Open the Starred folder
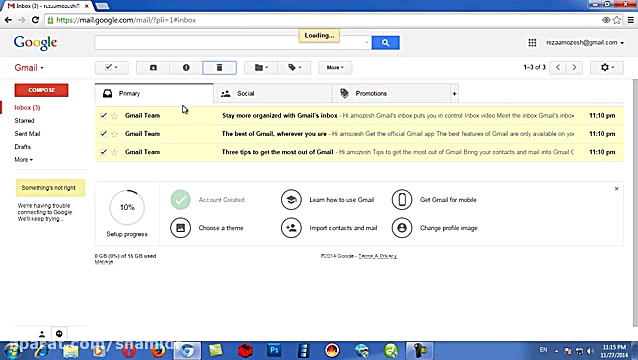 (24, 120)
